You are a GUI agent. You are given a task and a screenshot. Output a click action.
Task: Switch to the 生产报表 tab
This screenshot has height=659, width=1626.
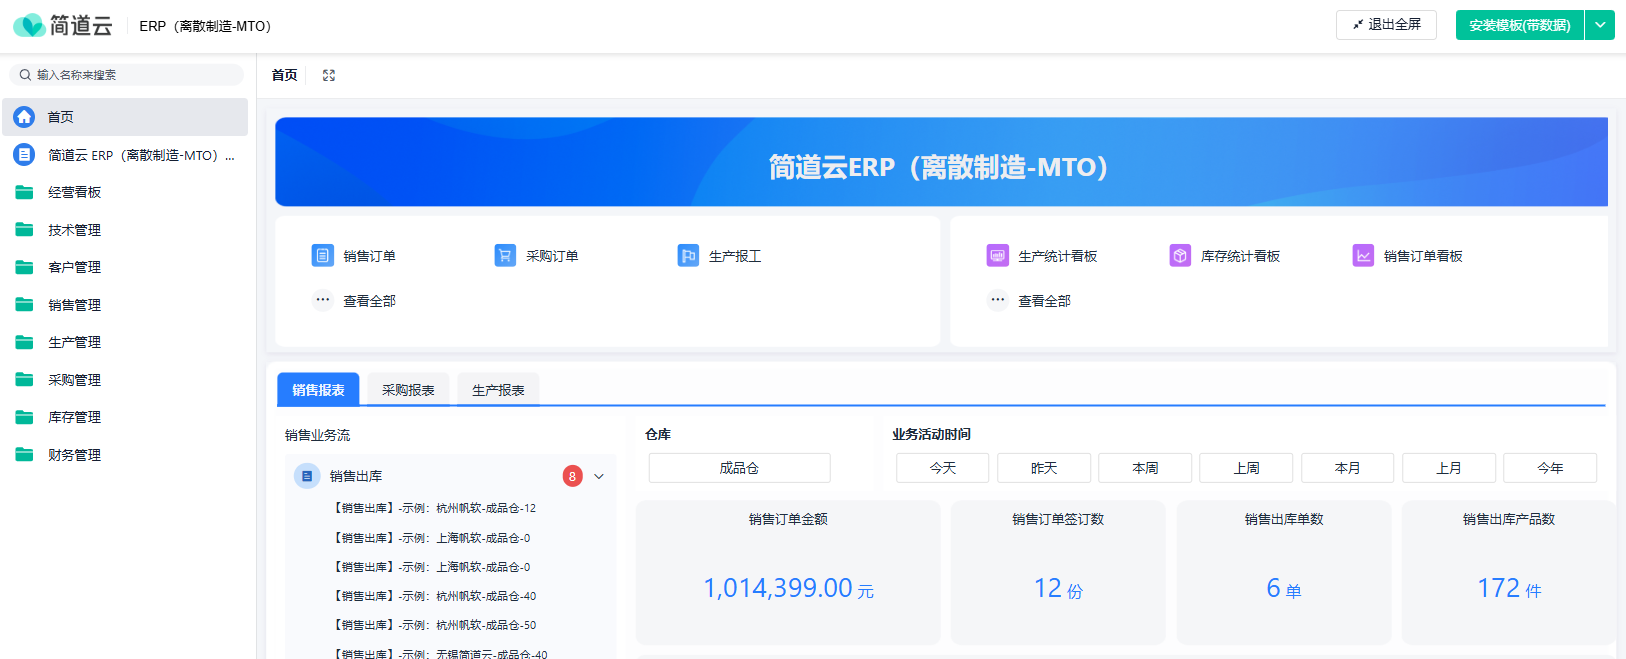(498, 390)
